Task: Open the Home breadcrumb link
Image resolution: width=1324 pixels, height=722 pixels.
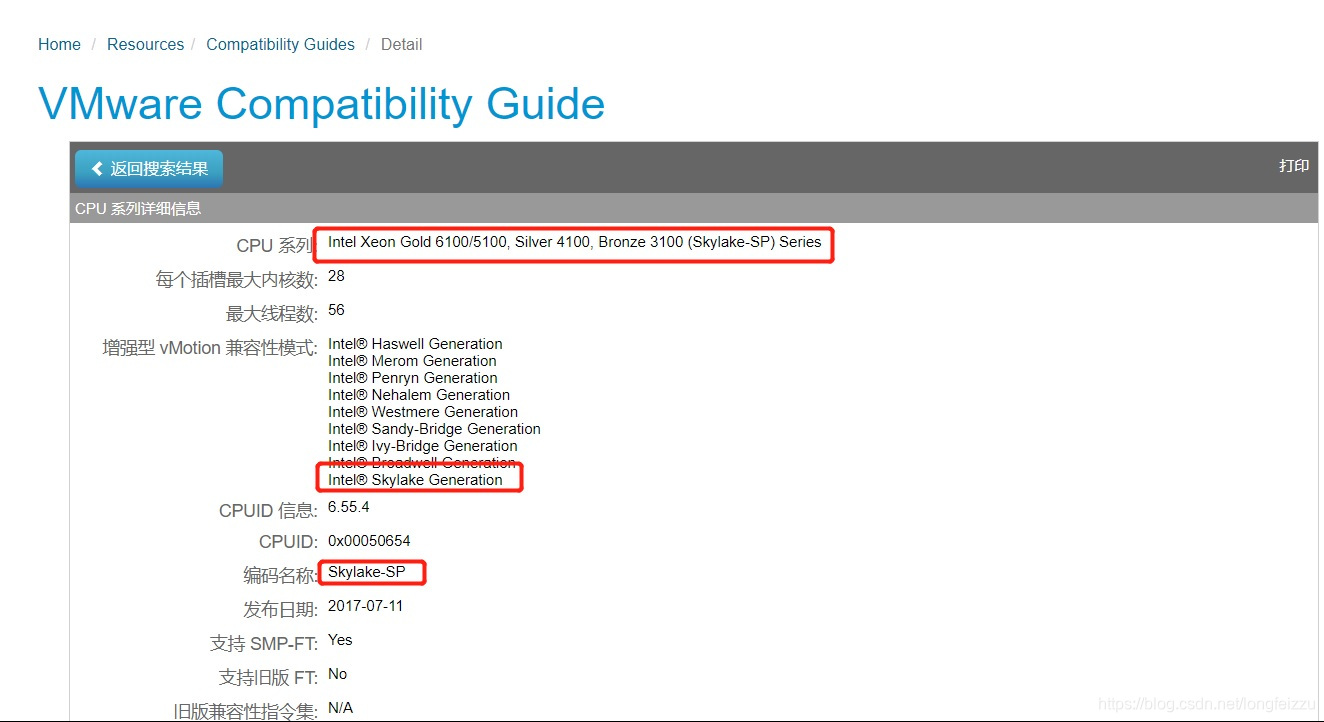Action: tap(59, 44)
